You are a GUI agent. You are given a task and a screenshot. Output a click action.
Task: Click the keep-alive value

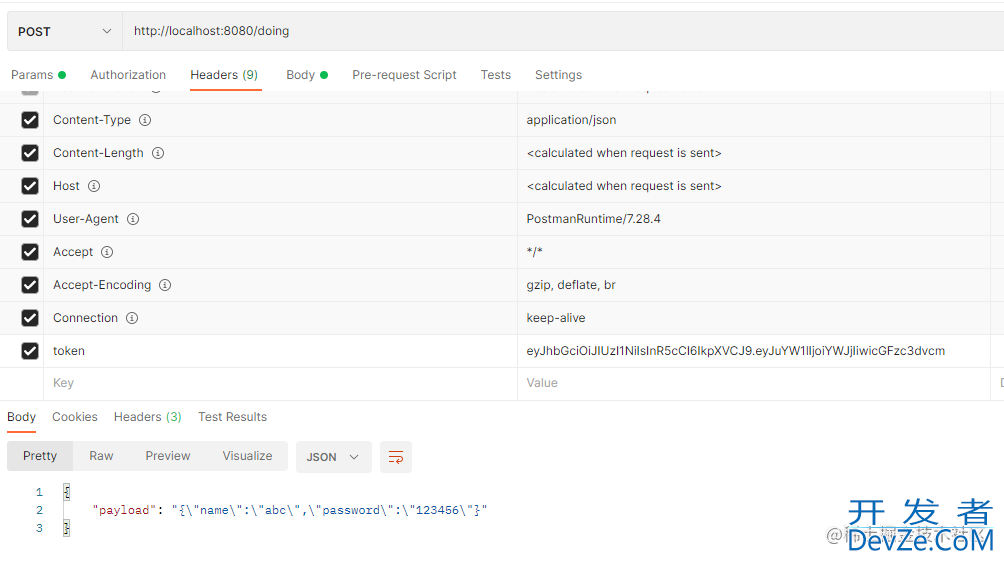coord(556,317)
